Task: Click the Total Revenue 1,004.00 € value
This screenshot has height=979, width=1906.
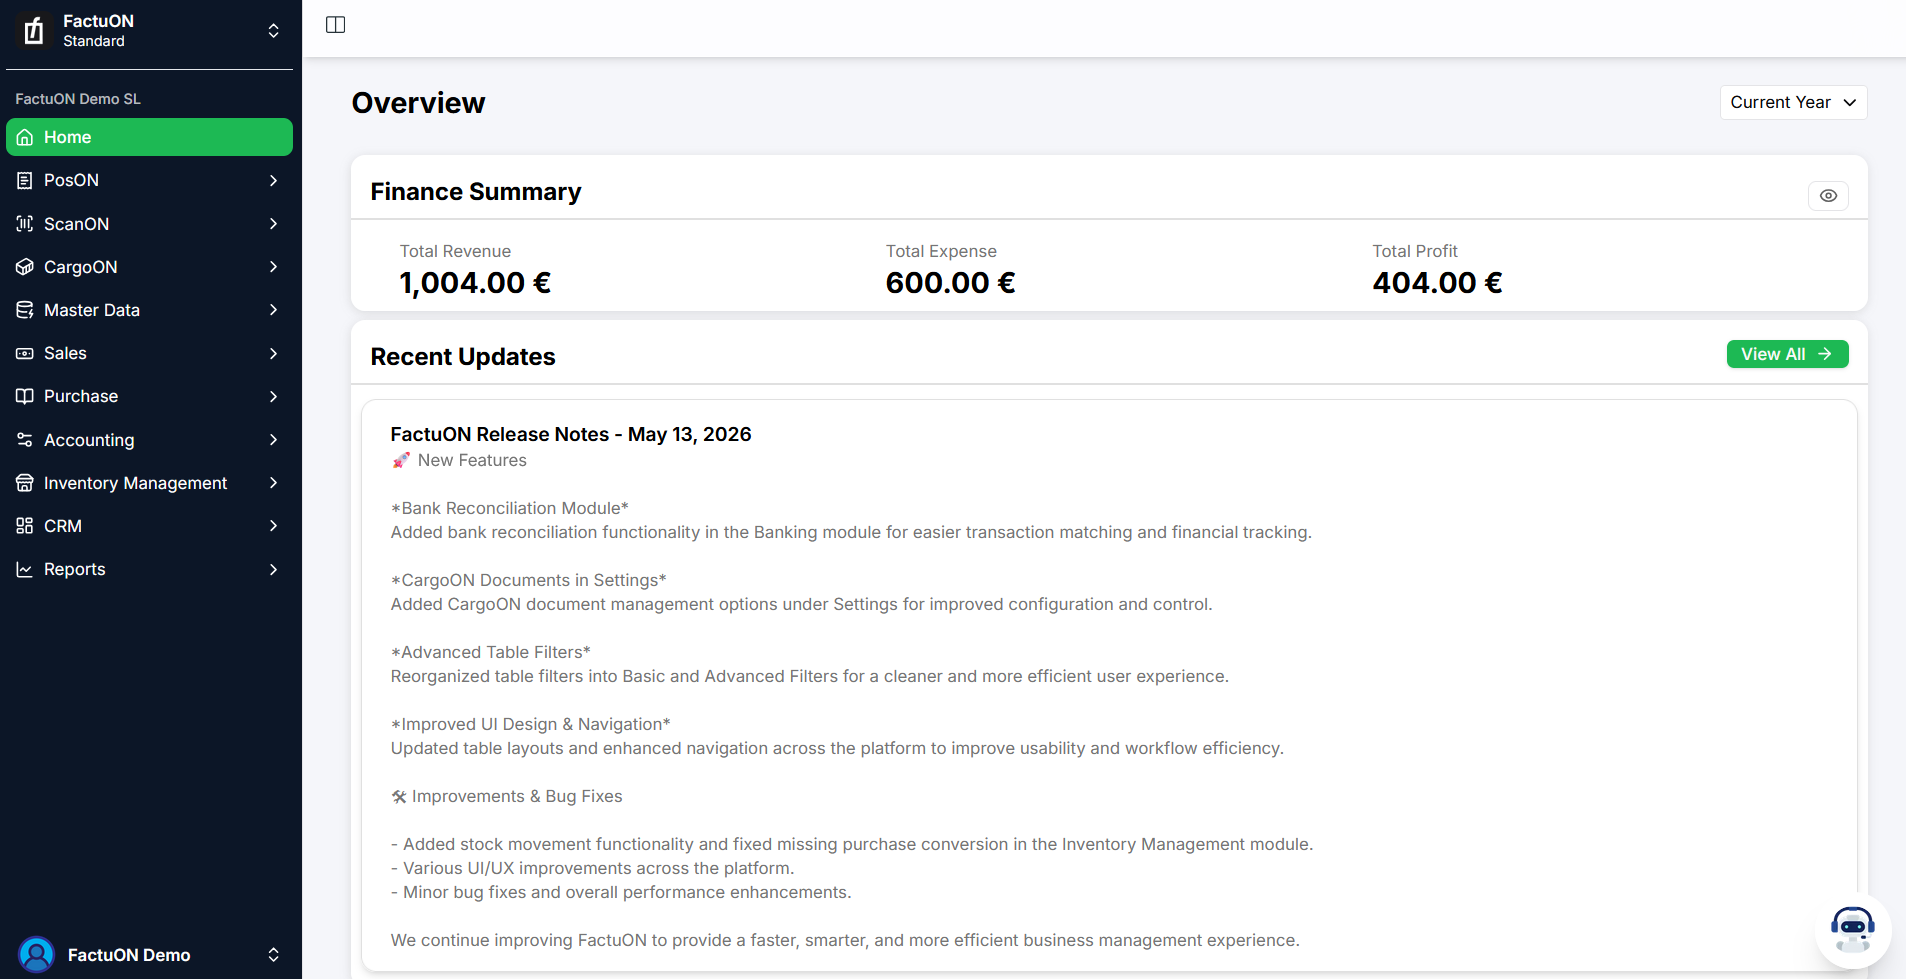Action: pos(475,283)
